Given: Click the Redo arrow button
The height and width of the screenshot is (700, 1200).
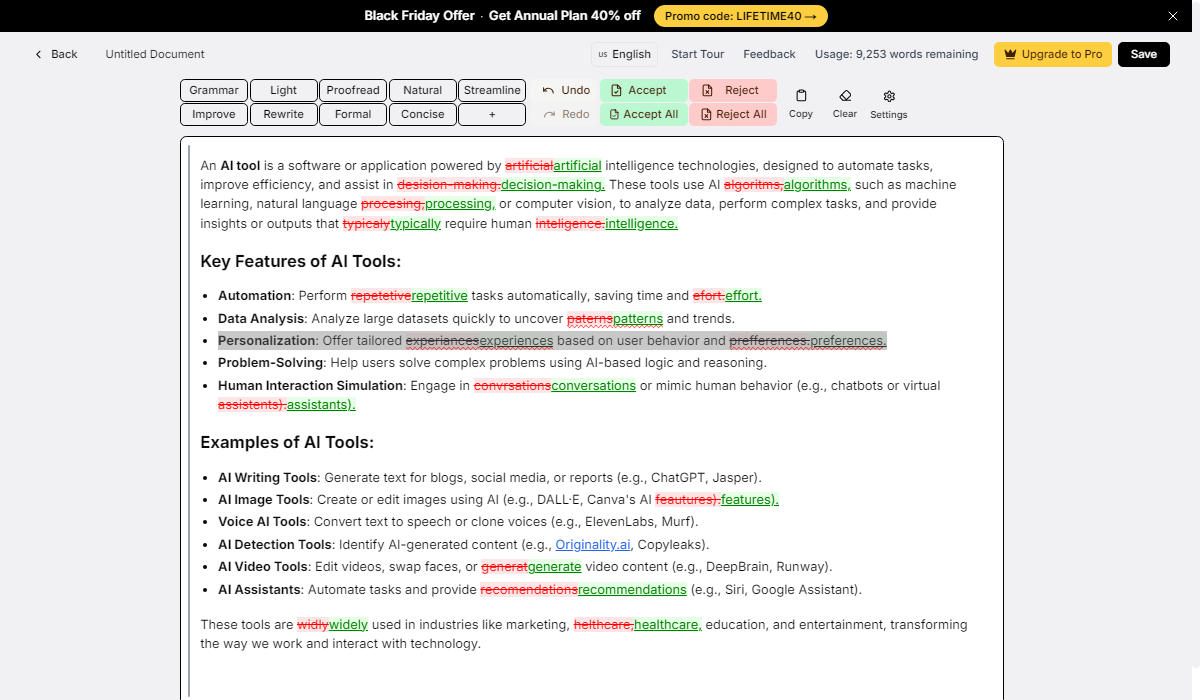Looking at the screenshot, I should (566, 114).
